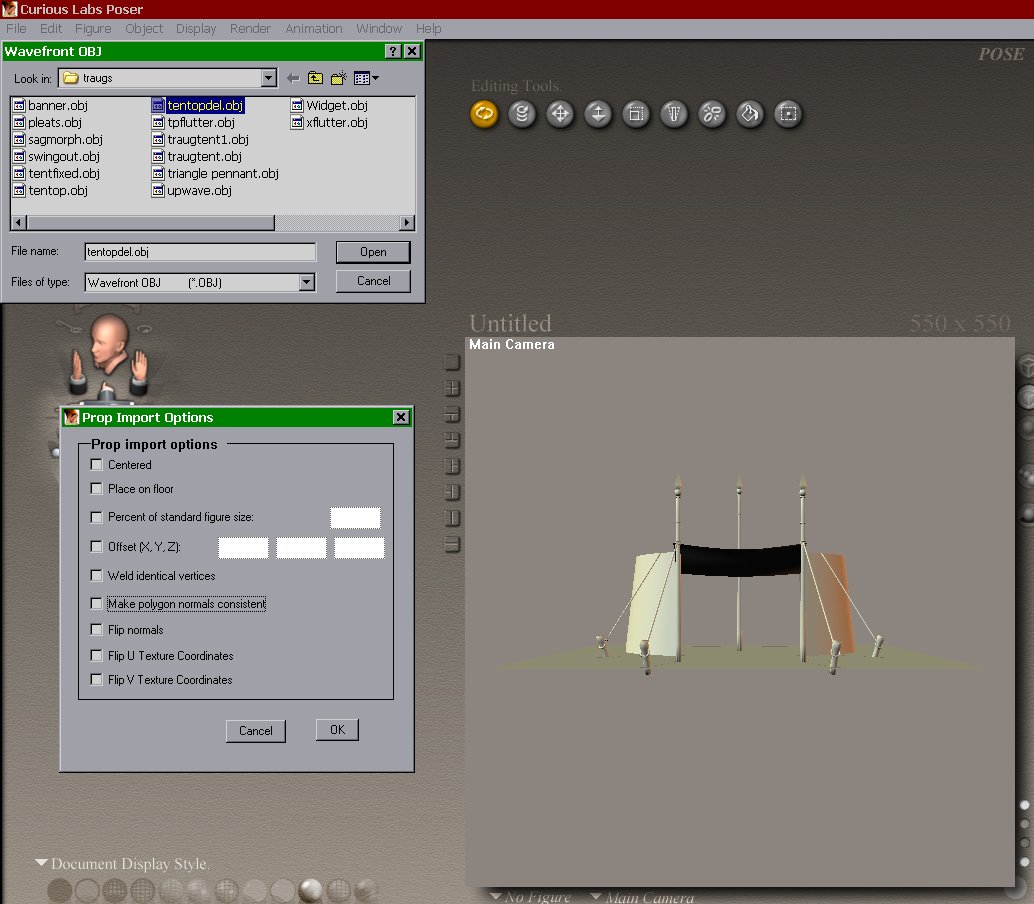Enable Weld identical vertices
Viewport: 1034px width, 904px height.
(96, 575)
